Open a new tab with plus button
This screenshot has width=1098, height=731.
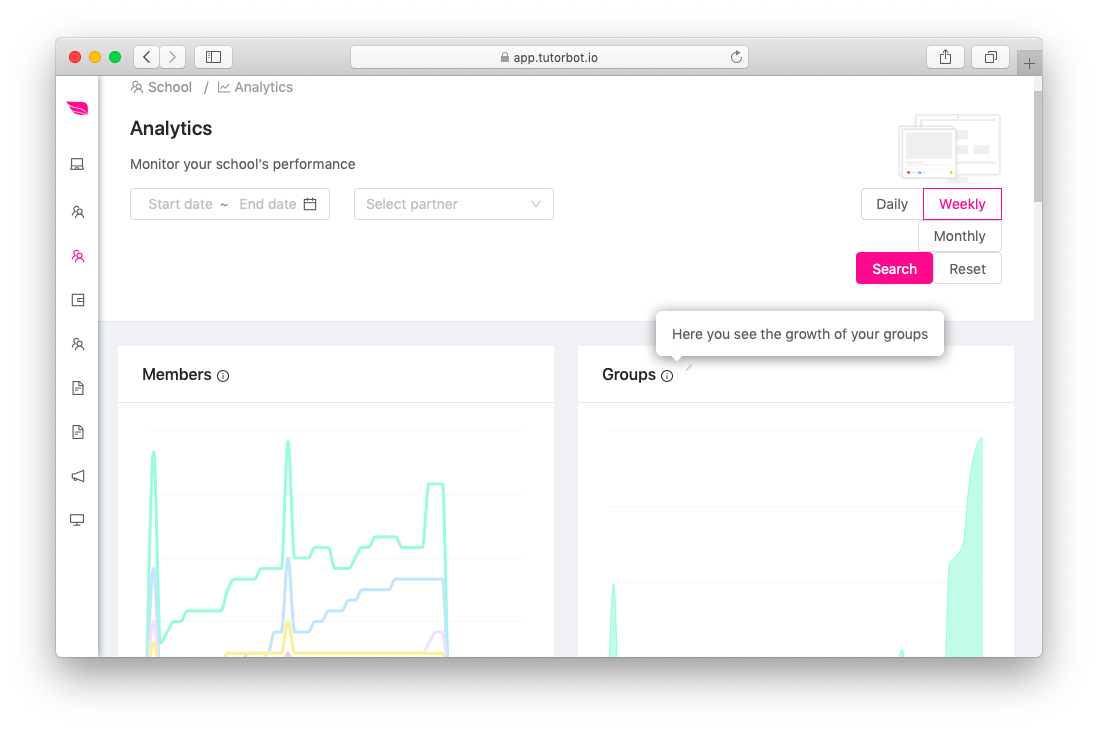[1029, 64]
